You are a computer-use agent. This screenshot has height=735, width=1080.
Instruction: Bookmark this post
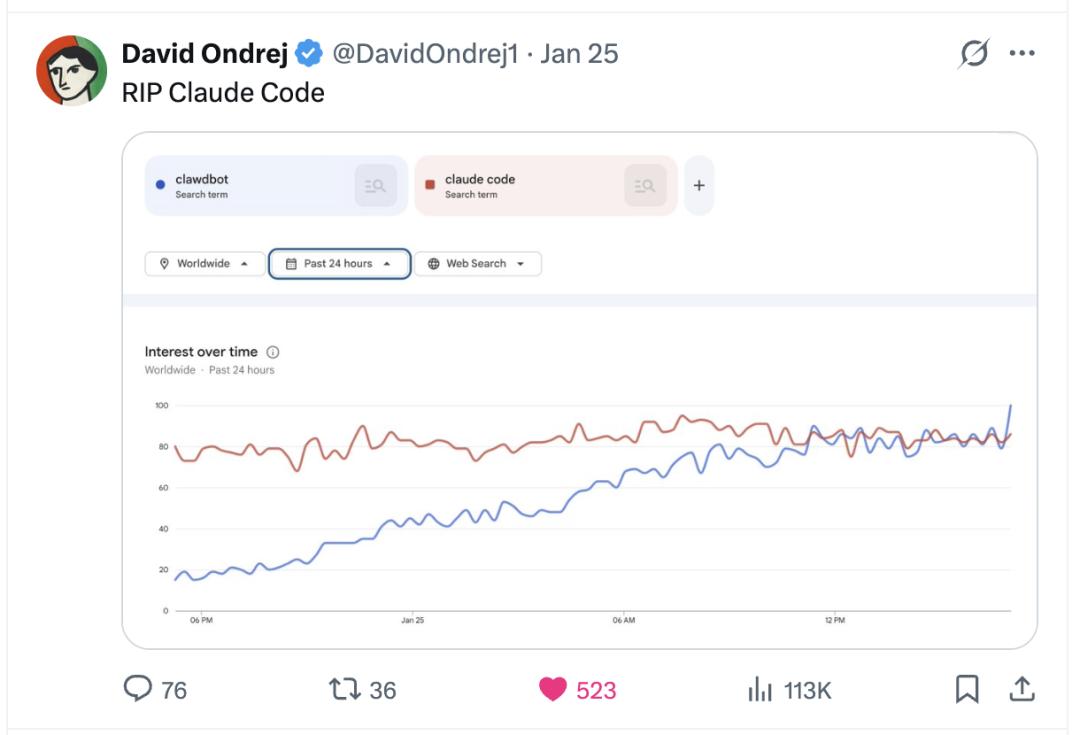pos(967,689)
